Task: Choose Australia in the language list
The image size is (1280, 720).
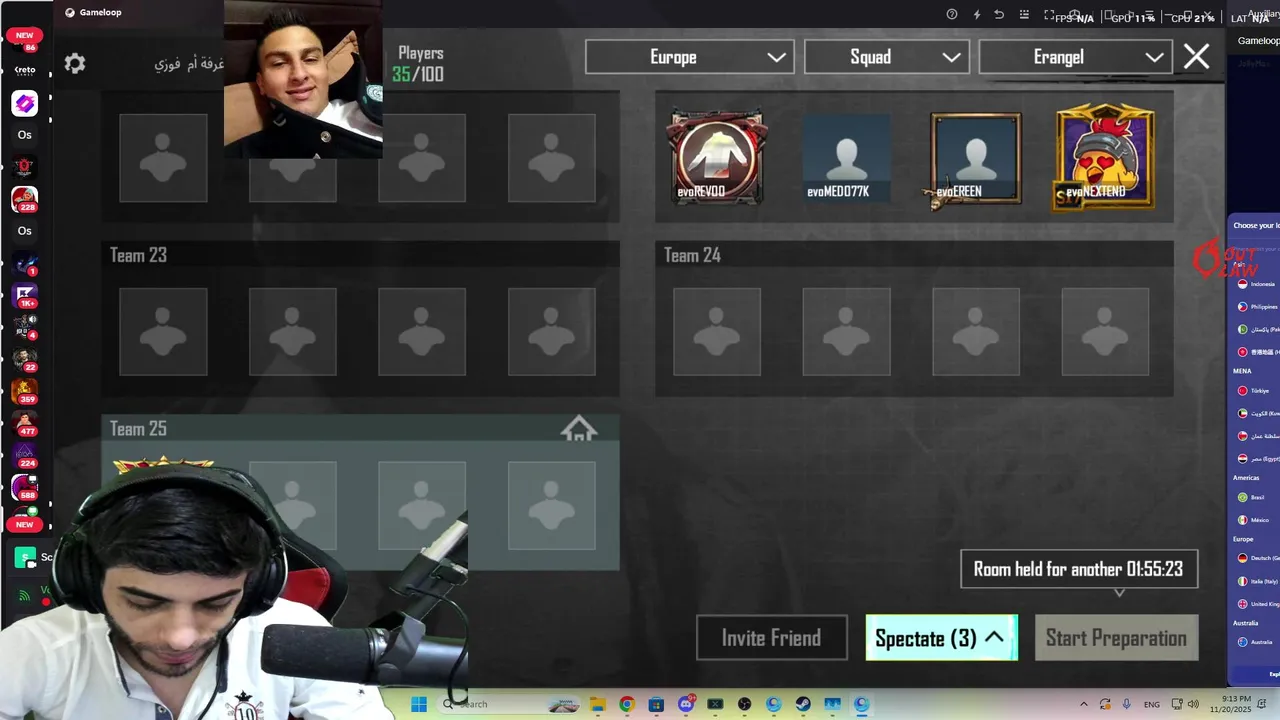Action: tap(1257, 642)
